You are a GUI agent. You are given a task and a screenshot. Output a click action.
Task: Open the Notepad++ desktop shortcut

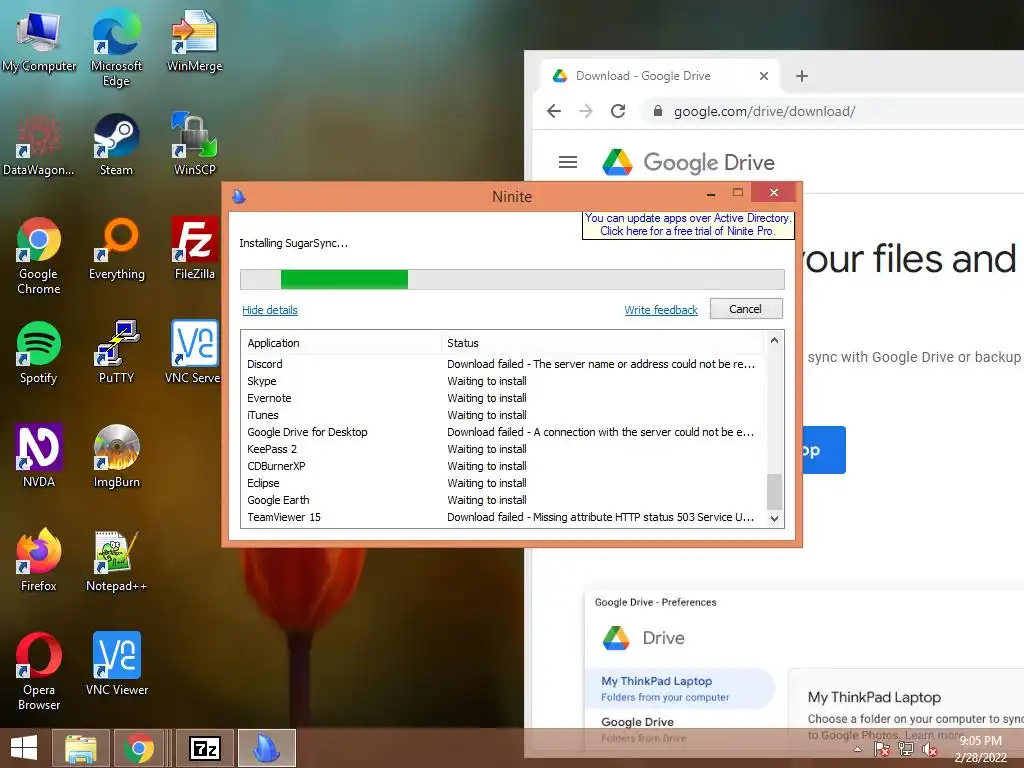pos(116,560)
